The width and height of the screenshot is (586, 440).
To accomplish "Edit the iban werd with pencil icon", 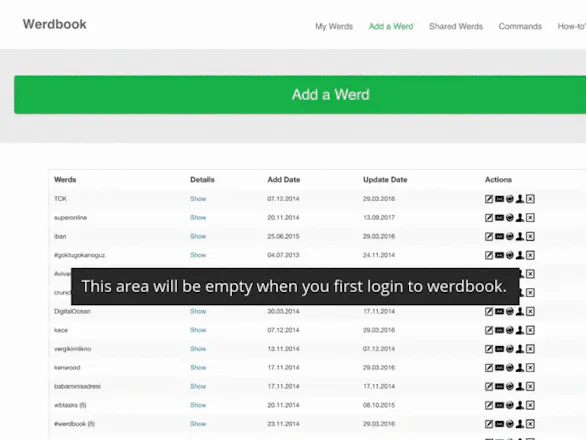I will coord(489,236).
